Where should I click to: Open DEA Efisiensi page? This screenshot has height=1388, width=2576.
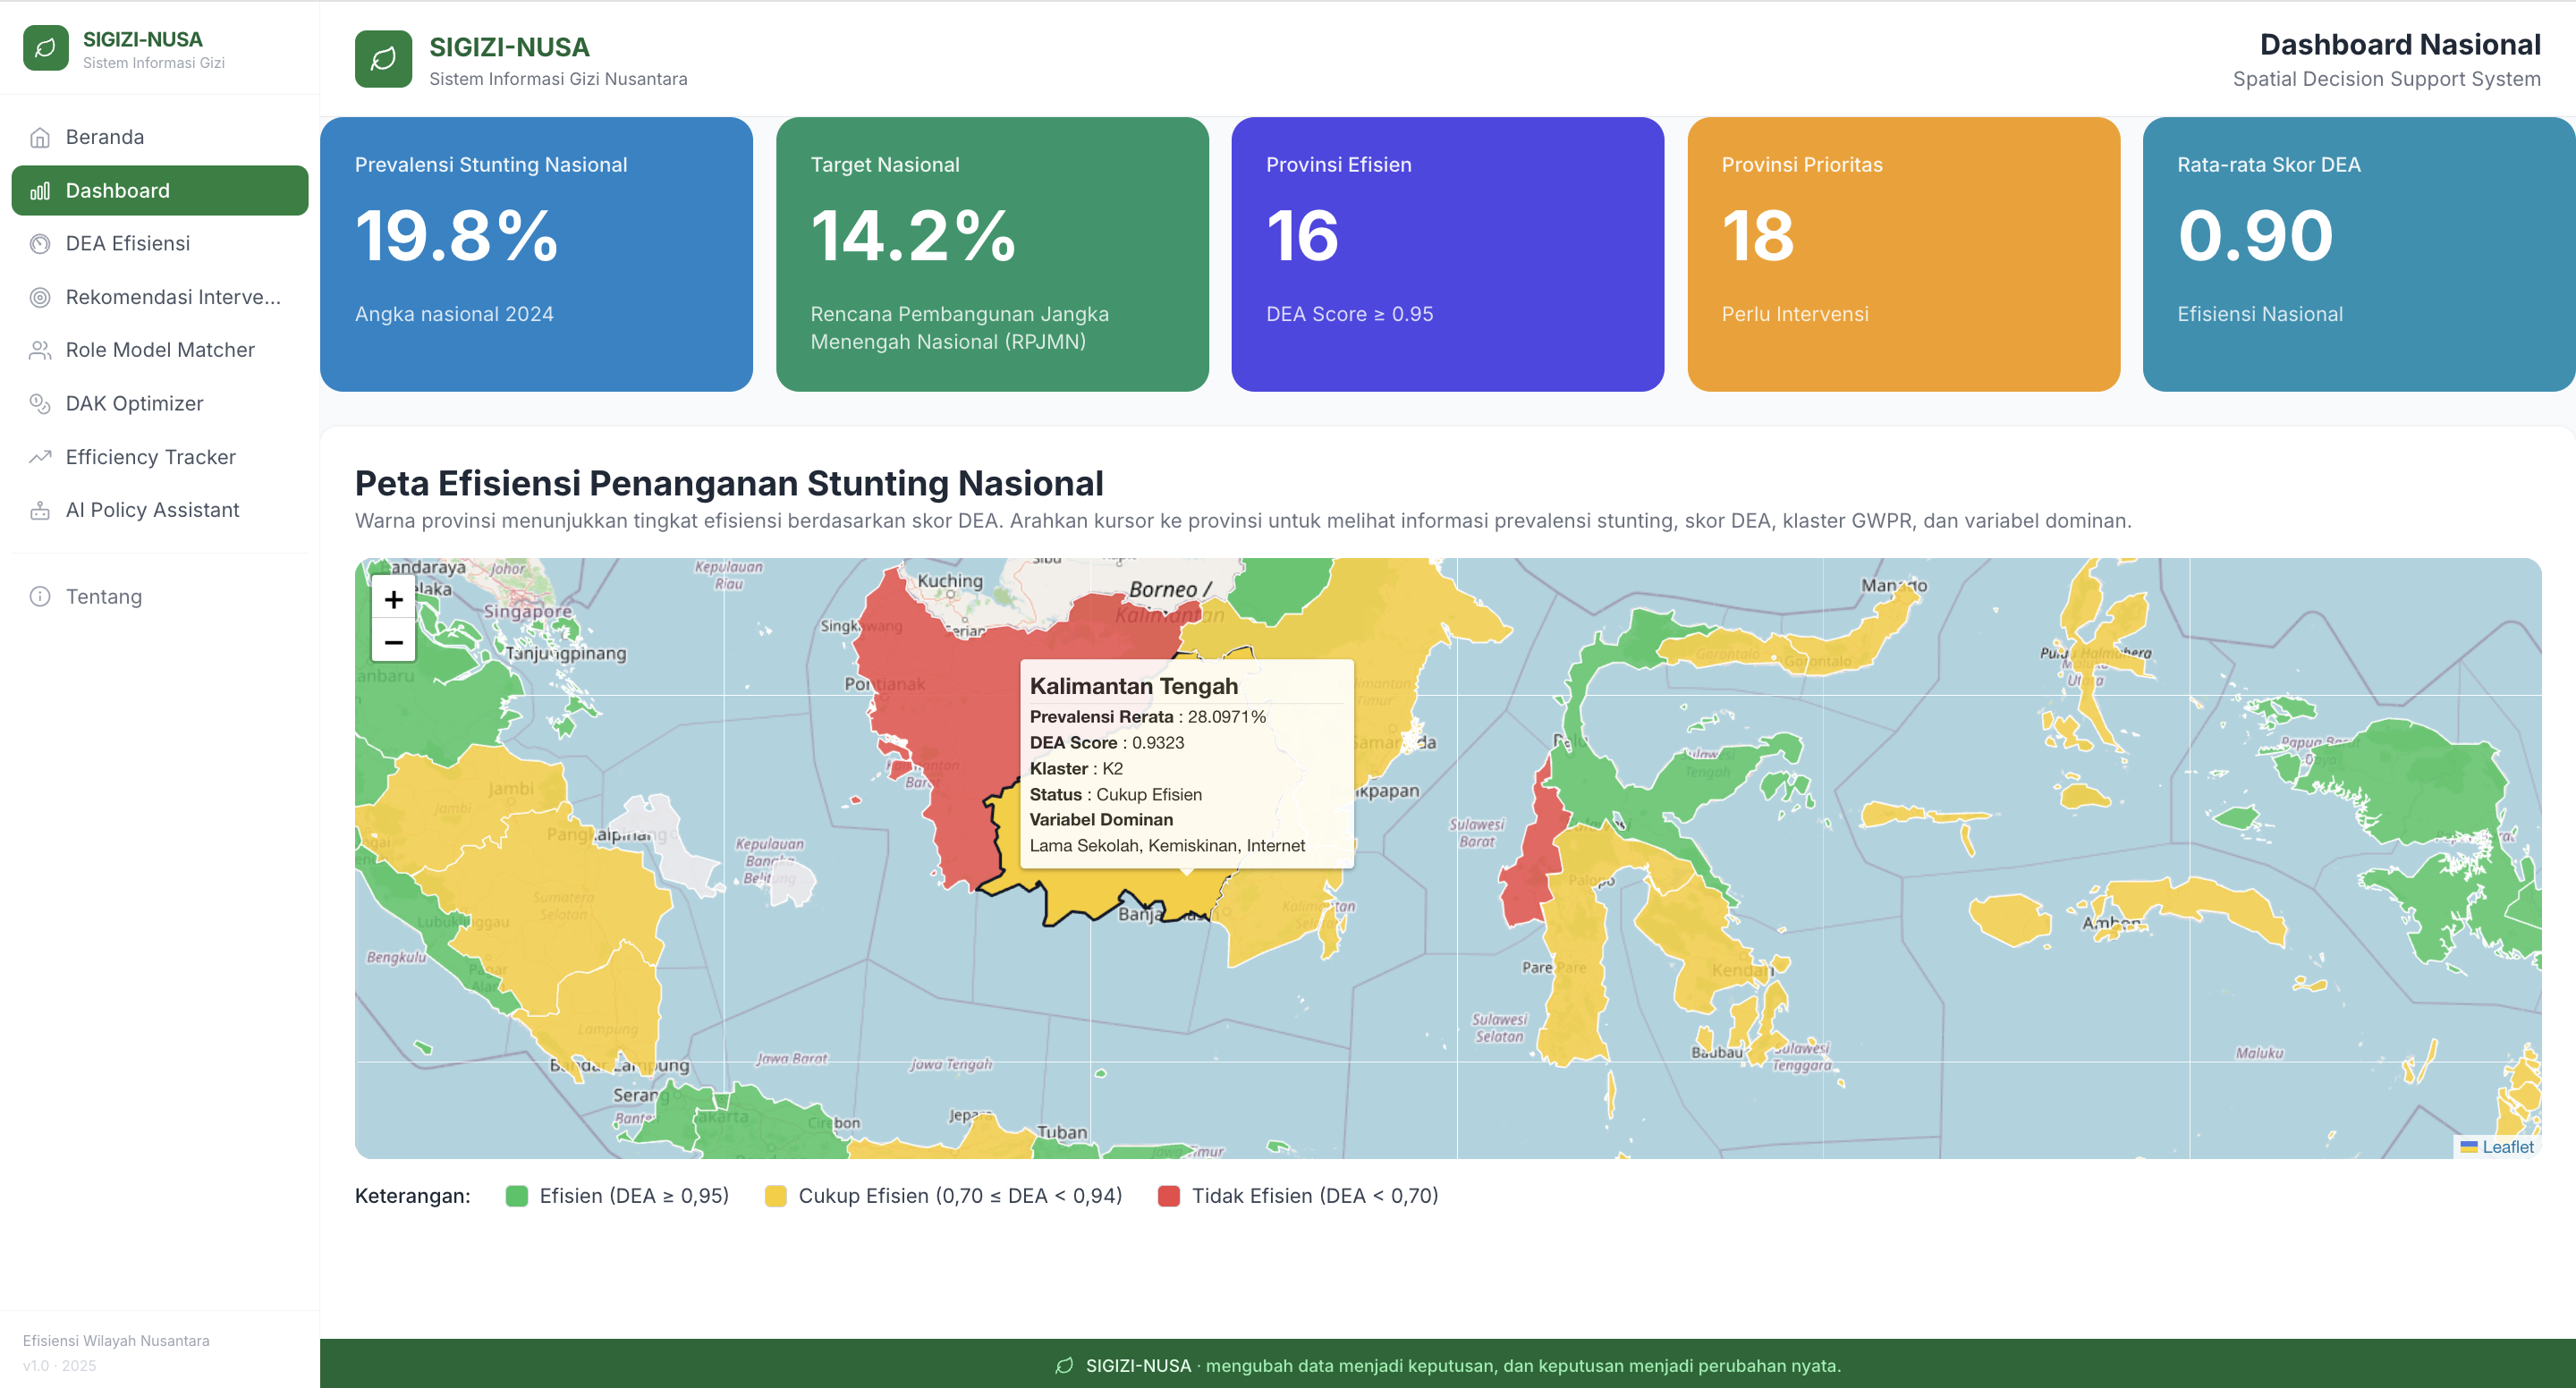point(160,244)
